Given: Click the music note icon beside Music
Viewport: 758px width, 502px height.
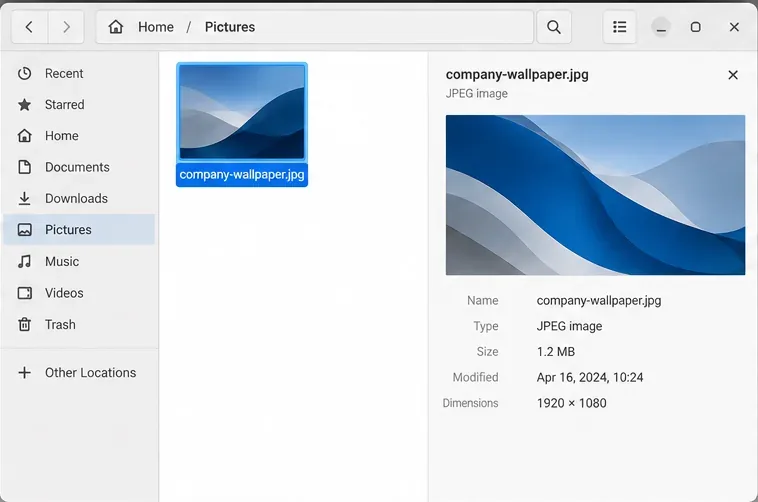Looking at the screenshot, I should tap(25, 262).
